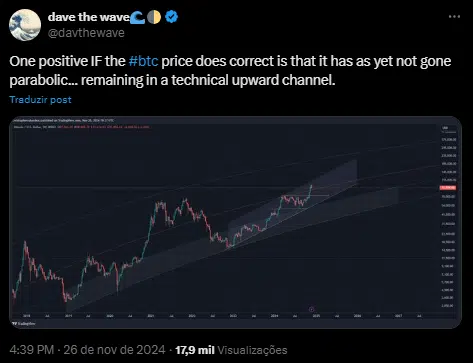Click the TradingView logo in chart corner
The width and height of the screenshot is (473, 363).
coord(23,323)
